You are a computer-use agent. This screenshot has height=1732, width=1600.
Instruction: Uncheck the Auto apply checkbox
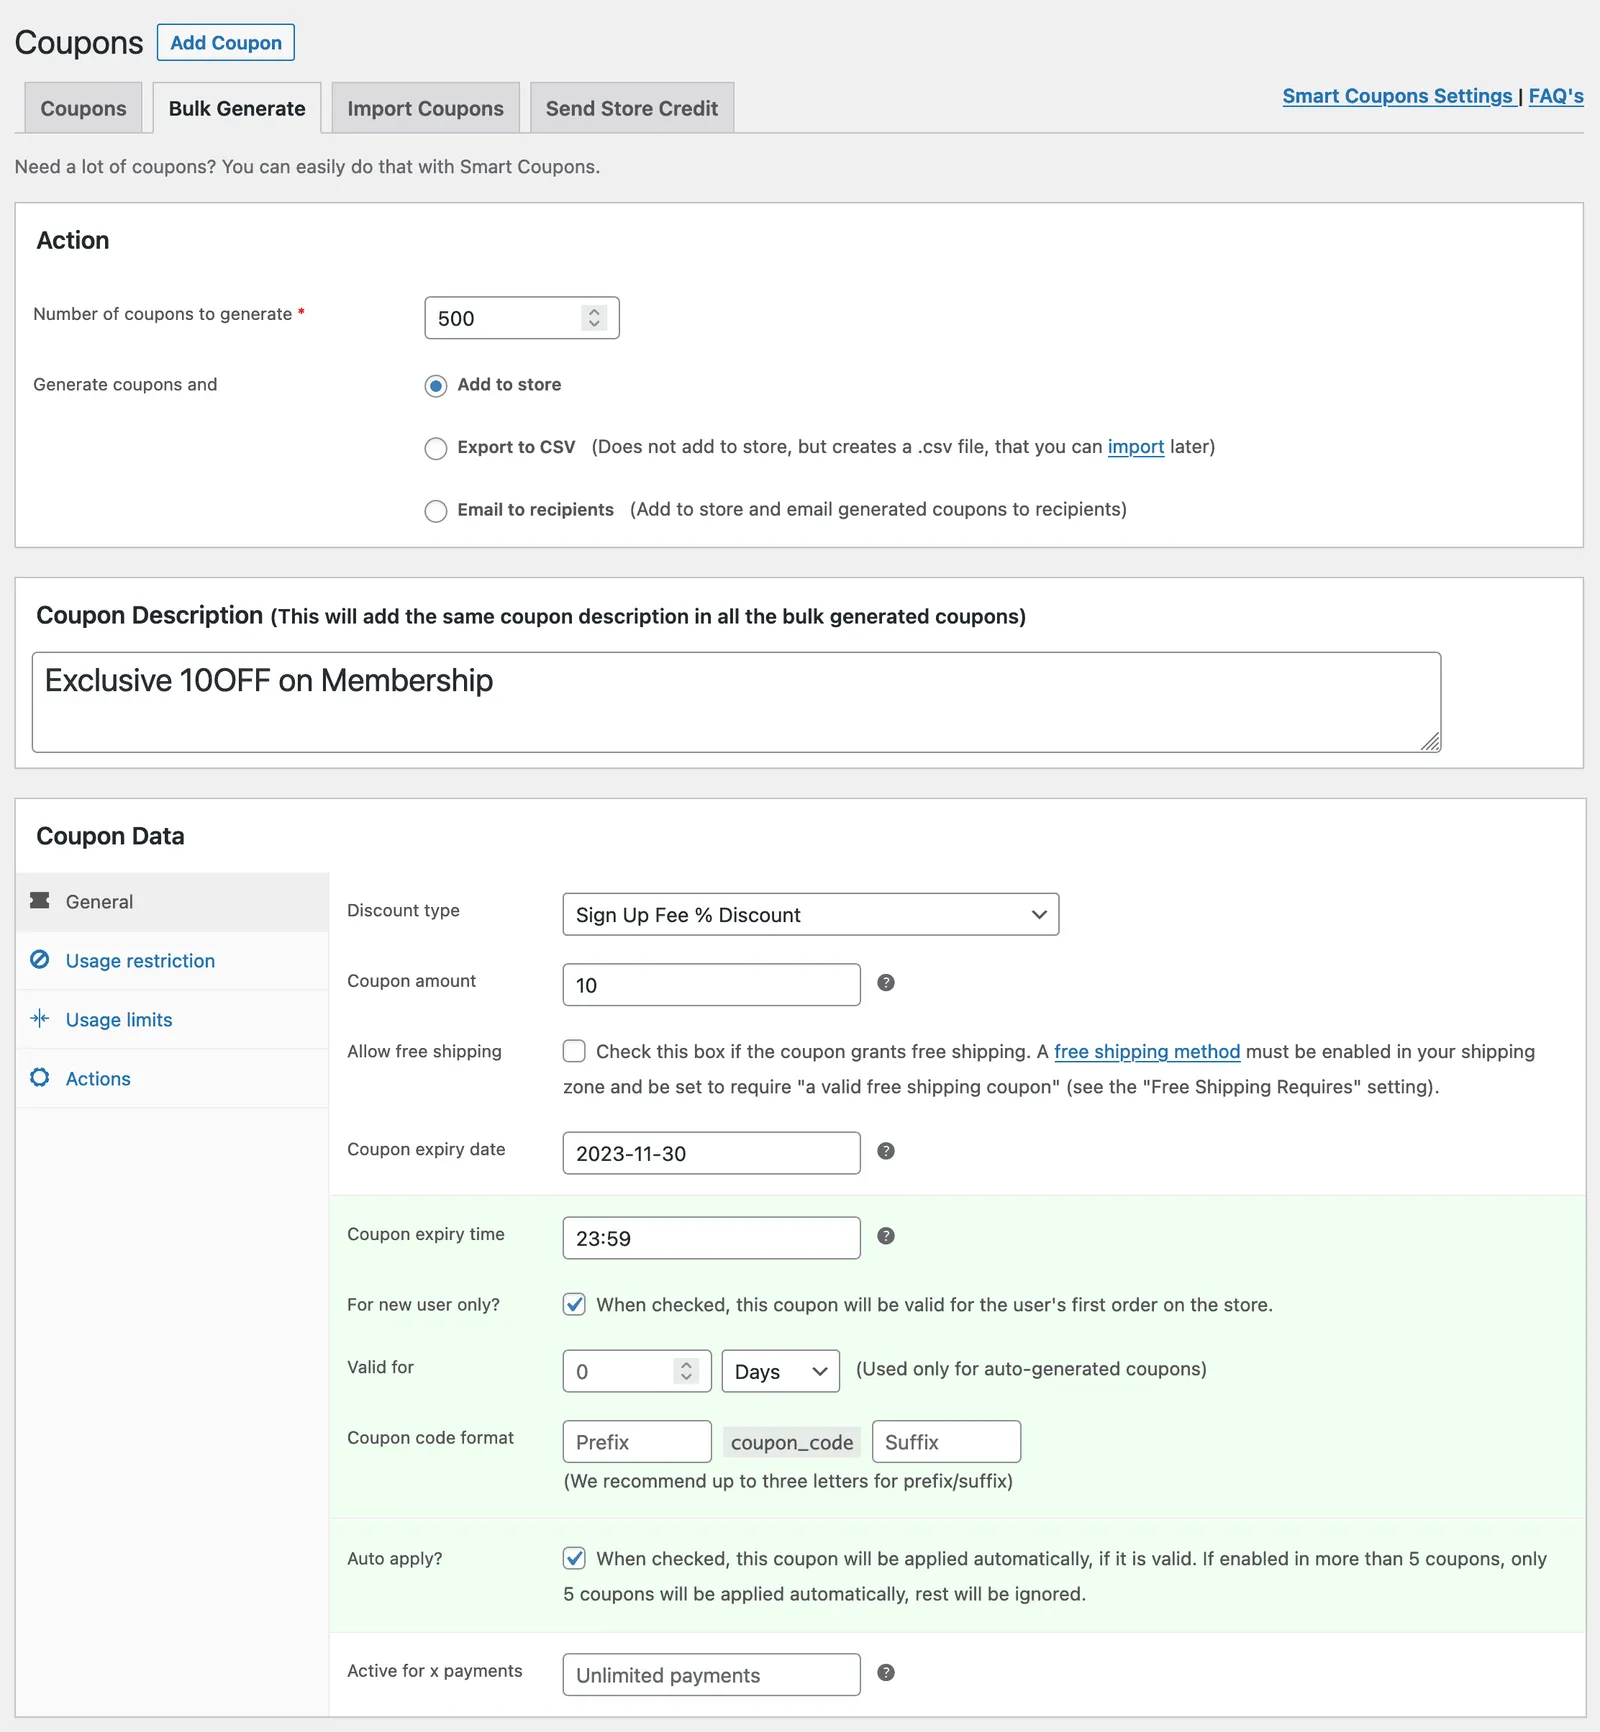point(574,1558)
